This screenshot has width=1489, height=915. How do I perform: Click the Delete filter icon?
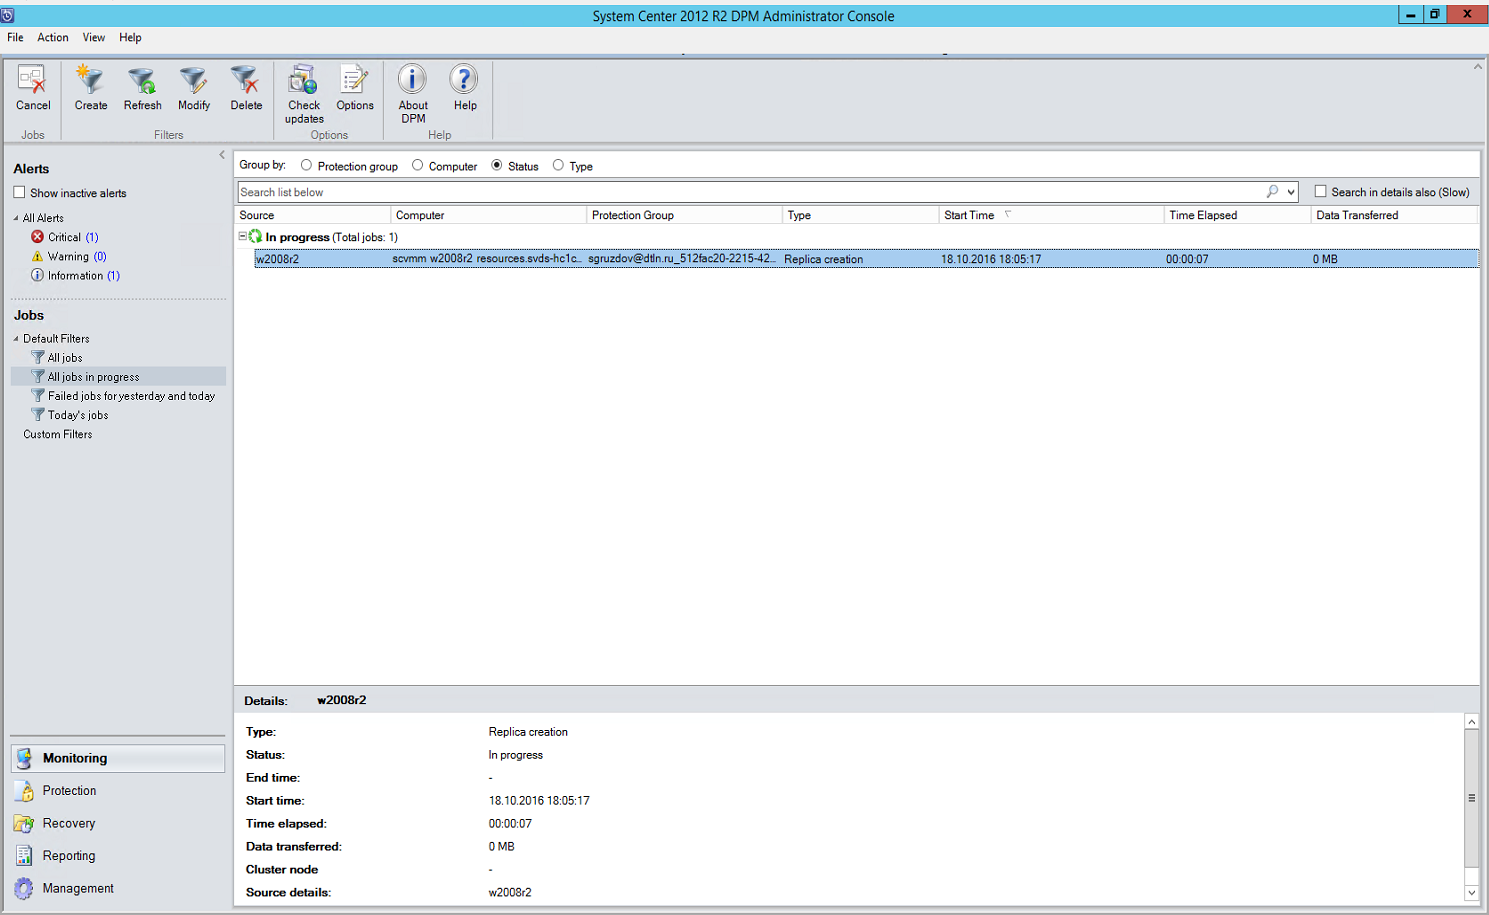tap(245, 80)
